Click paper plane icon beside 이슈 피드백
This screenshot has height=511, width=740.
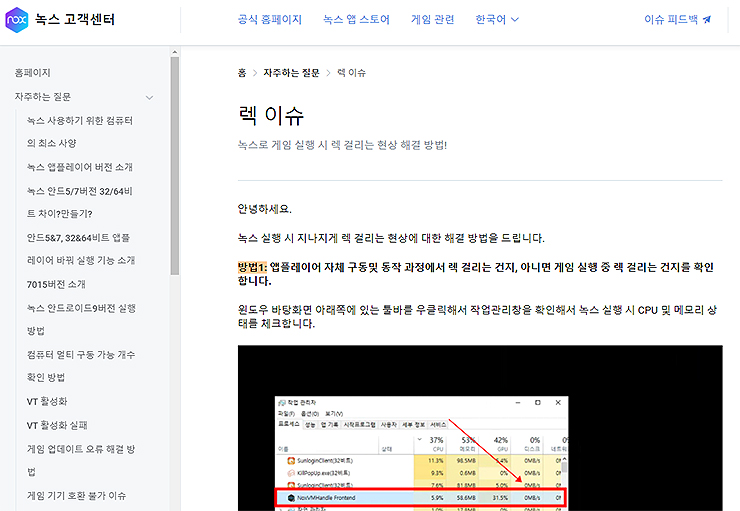click(x=706, y=20)
